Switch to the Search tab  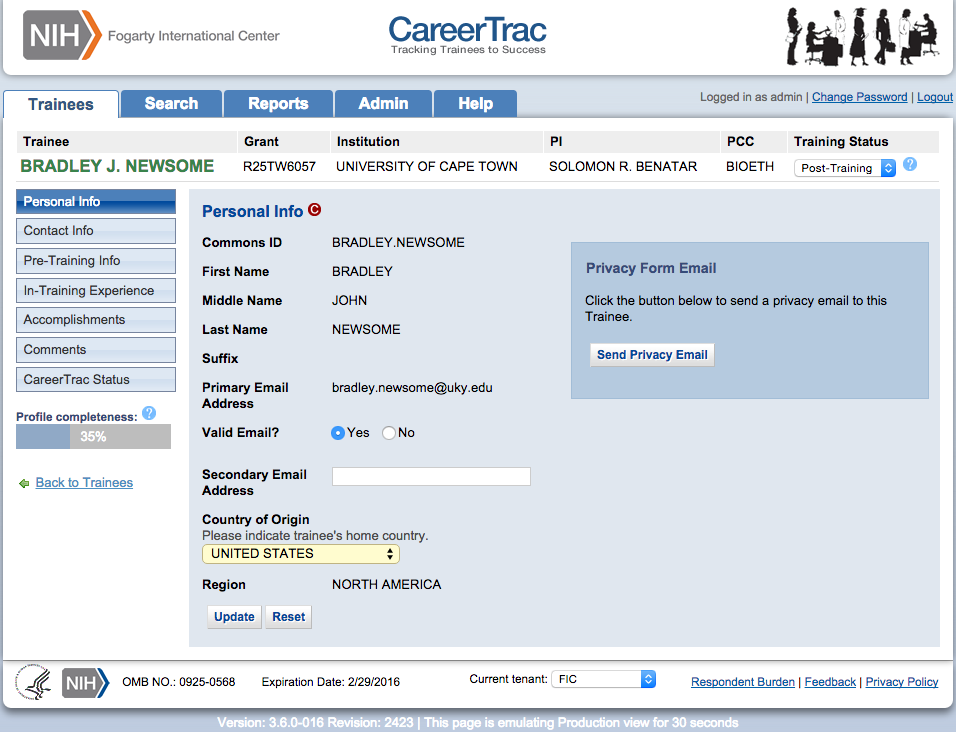[x=171, y=104]
